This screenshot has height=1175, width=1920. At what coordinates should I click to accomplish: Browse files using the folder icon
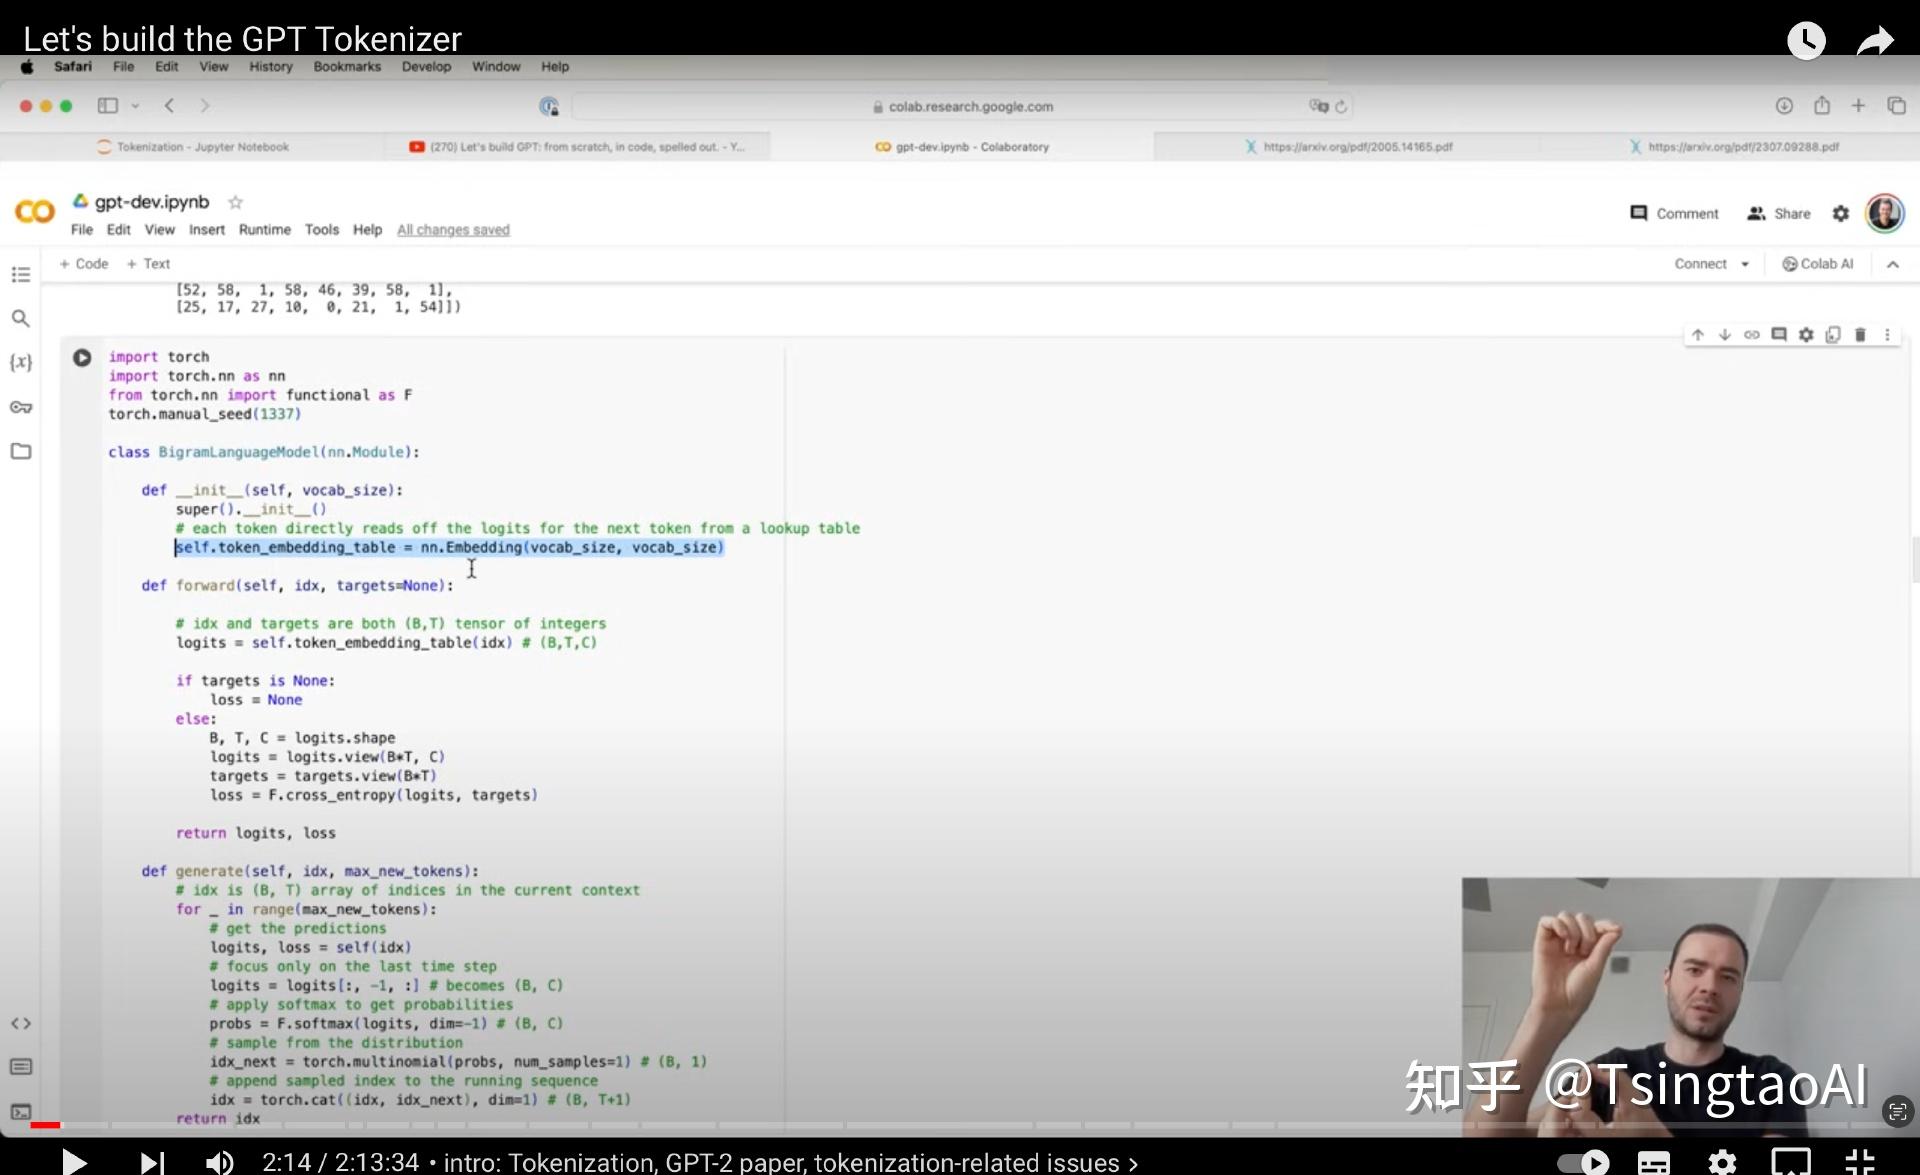pyautogui.click(x=21, y=451)
